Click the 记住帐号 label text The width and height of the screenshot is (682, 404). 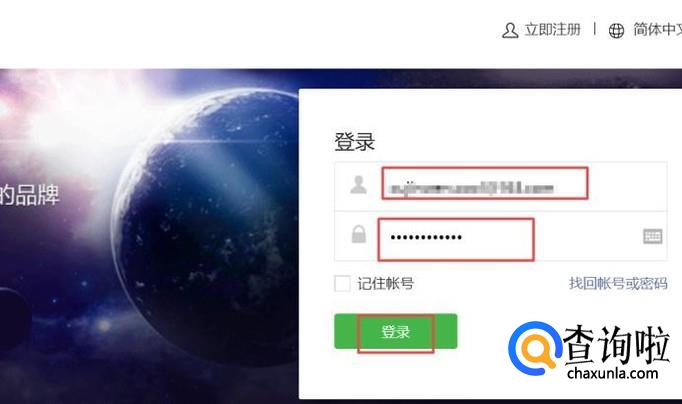[385, 284]
